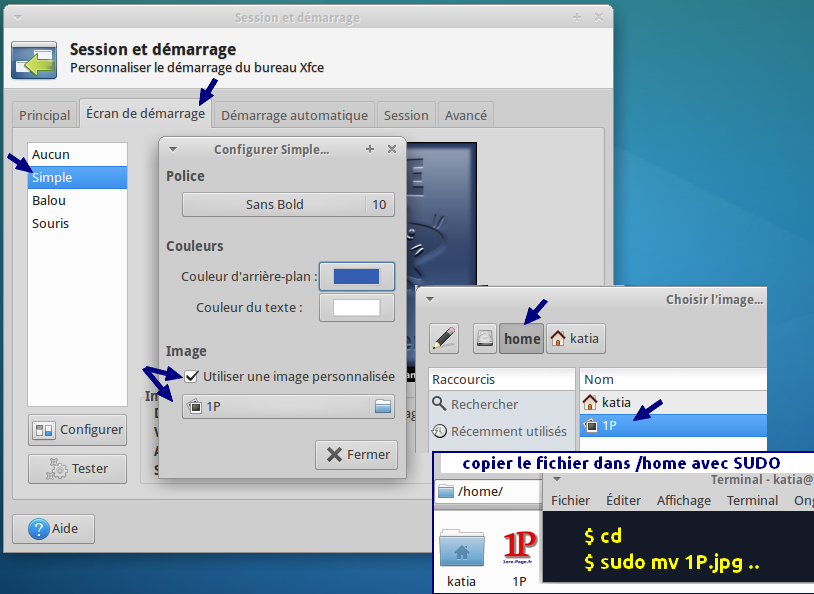Viewport: 814px width, 594px height.
Task: Open the 1P image file chooser combo
Action: [275, 406]
